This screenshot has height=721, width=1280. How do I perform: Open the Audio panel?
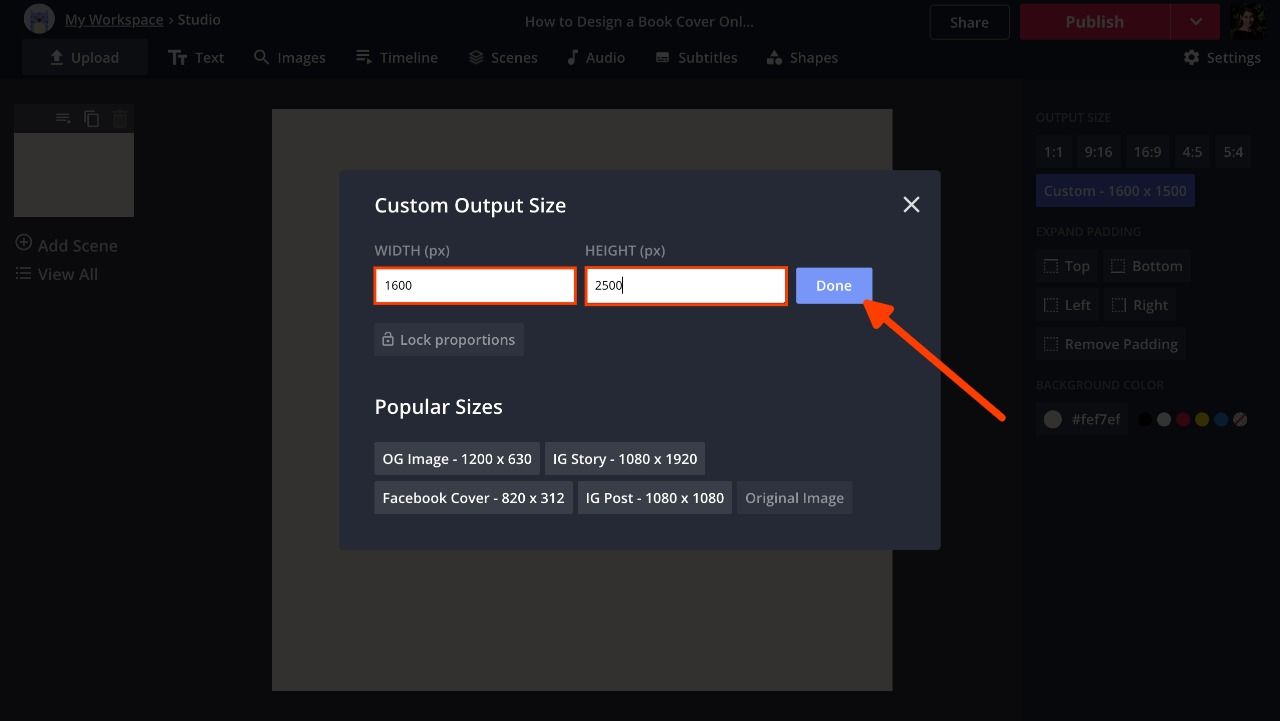click(596, 58)
